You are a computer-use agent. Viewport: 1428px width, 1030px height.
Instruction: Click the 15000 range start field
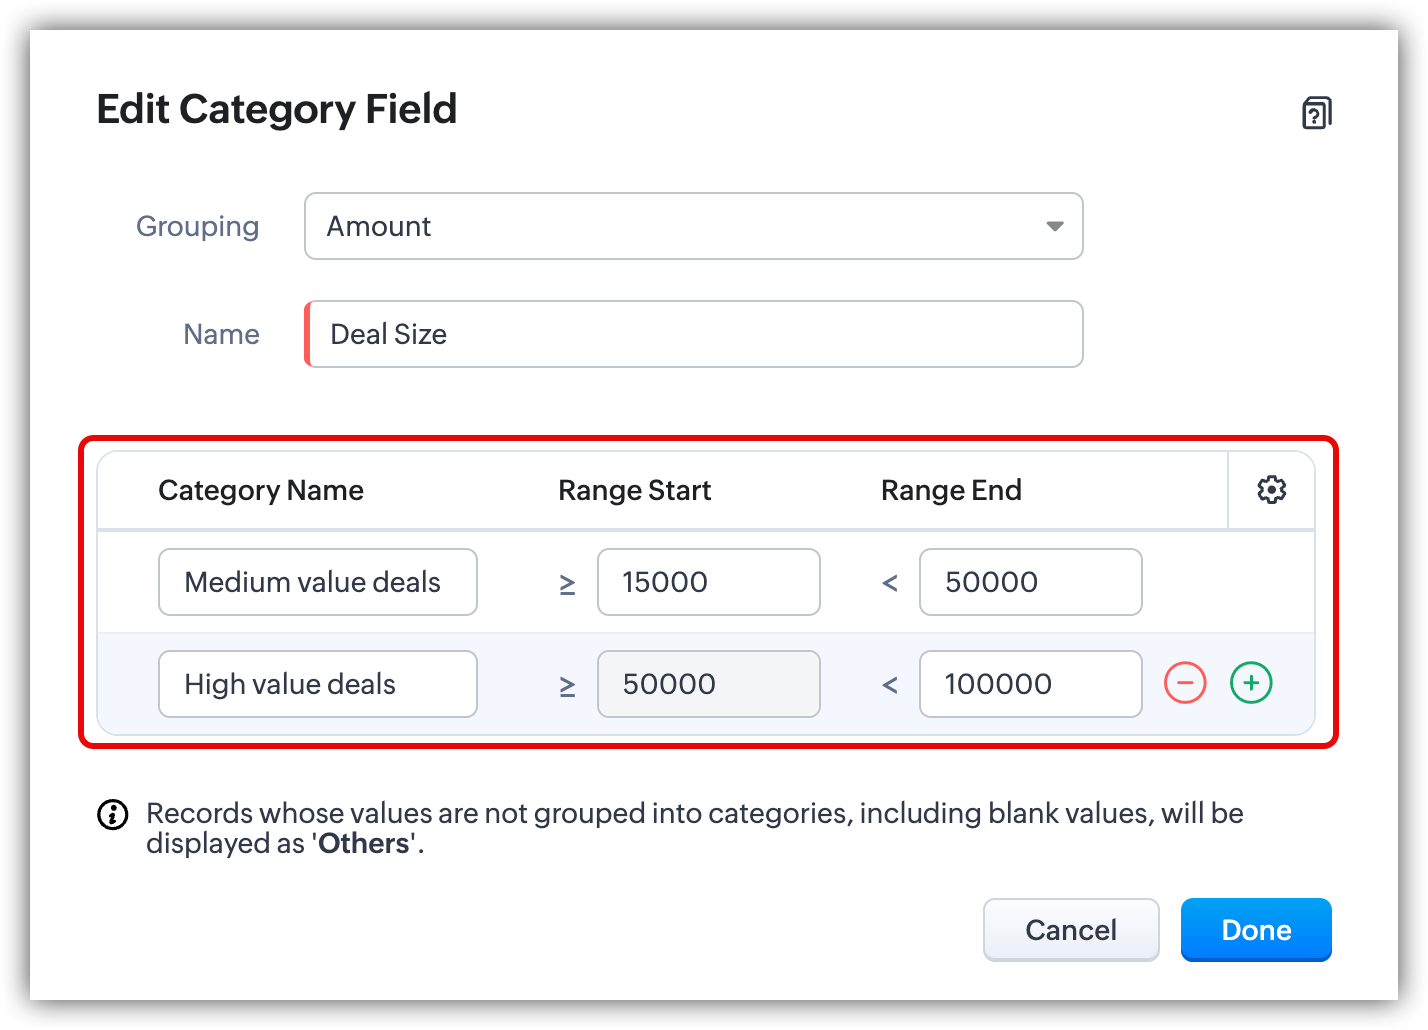[x=708, y=583]
